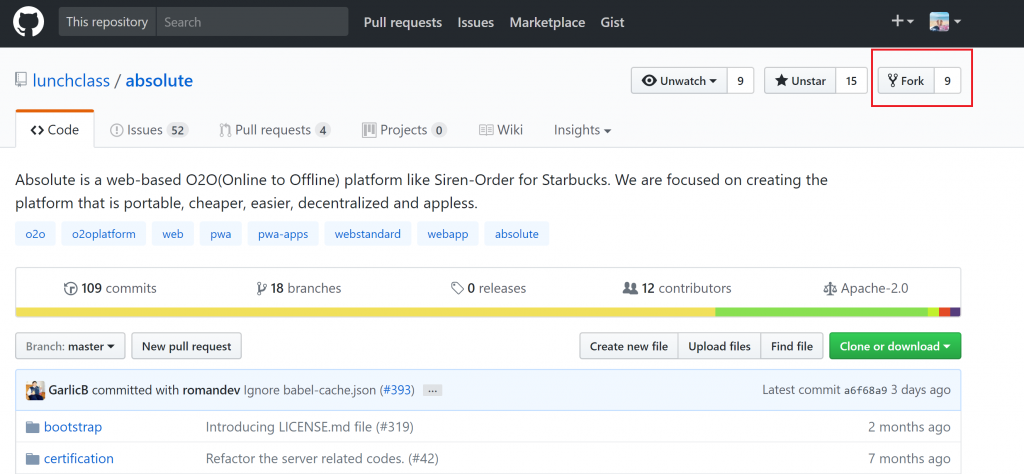Click the fork count 9
Image resolution: width=1024 pixels, height=474 pixels.
pyautogui.click(x=948, y=81)
